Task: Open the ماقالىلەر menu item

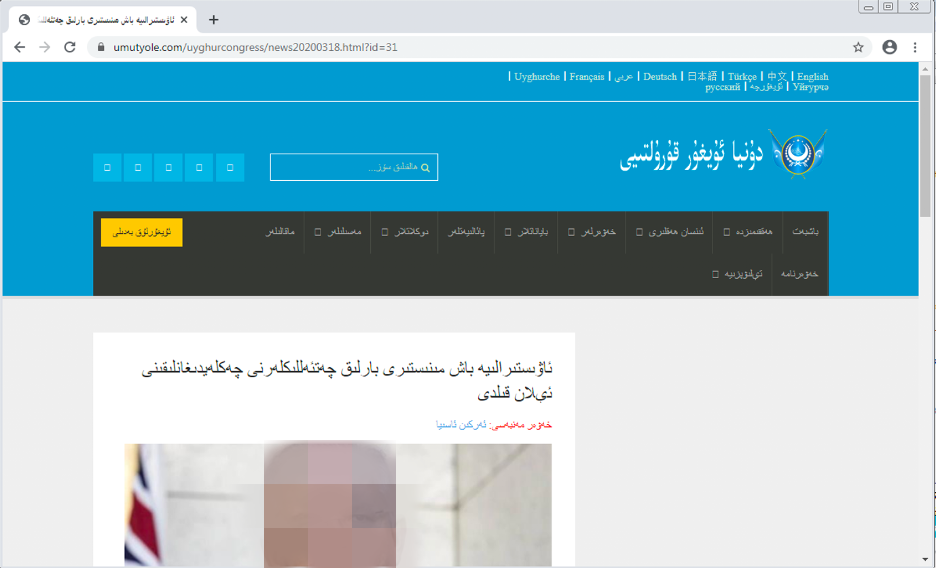Action: [x=280, y=231]
